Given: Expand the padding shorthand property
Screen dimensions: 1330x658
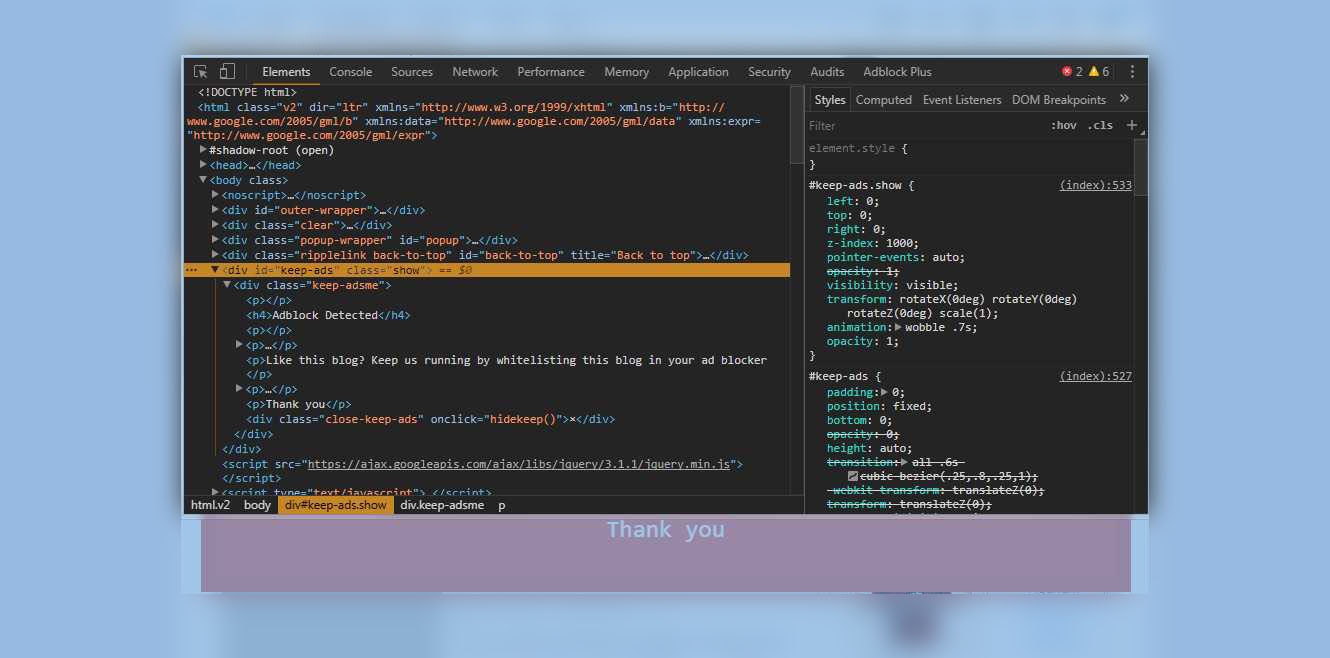Looking at the screenshot, I should click(x=884, y=392).
